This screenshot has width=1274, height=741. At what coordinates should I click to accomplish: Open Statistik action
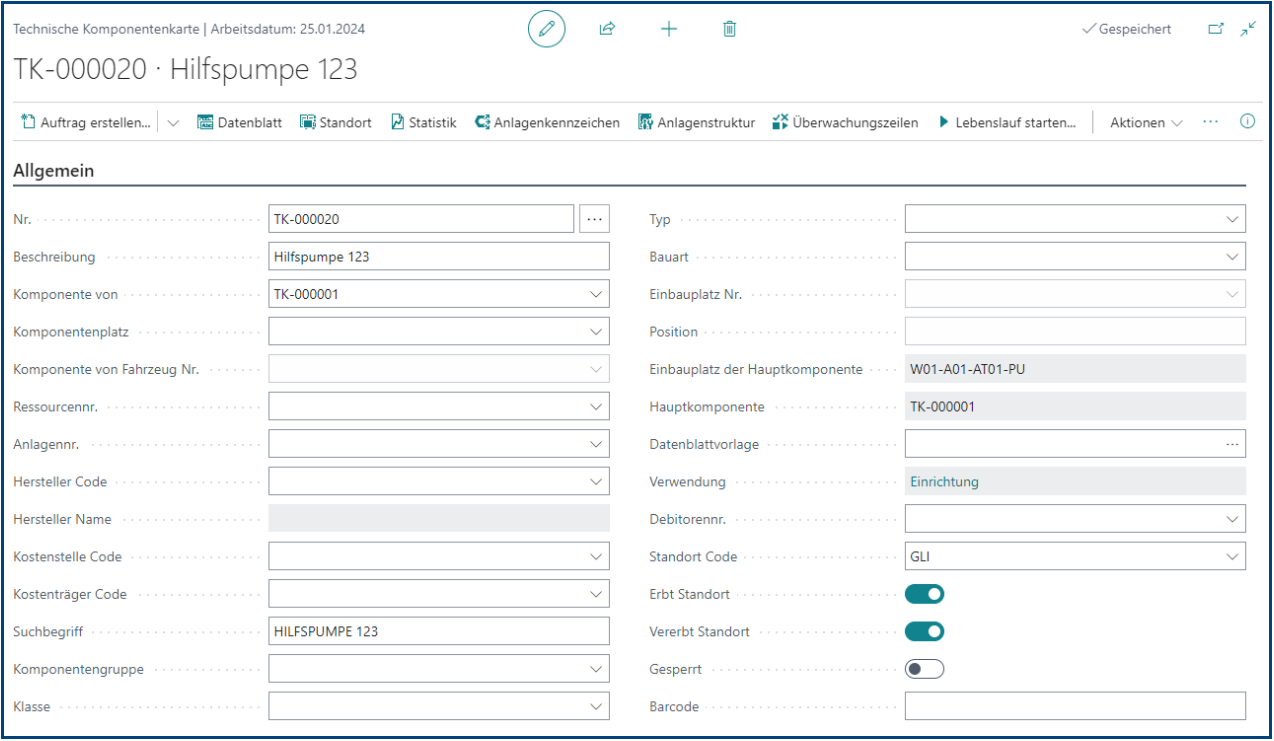[x=423, y=123]
